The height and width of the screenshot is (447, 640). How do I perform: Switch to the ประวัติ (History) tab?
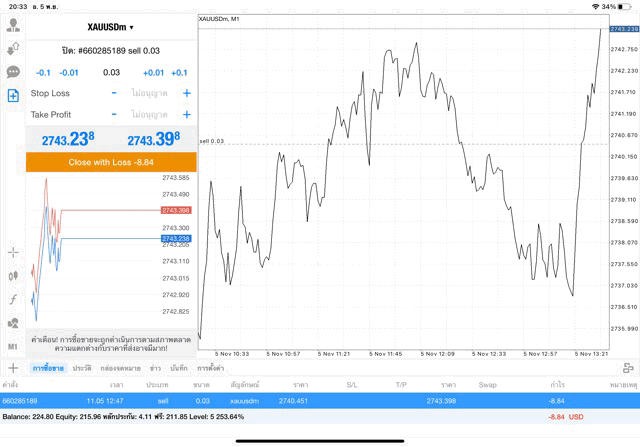pos(82,368)
